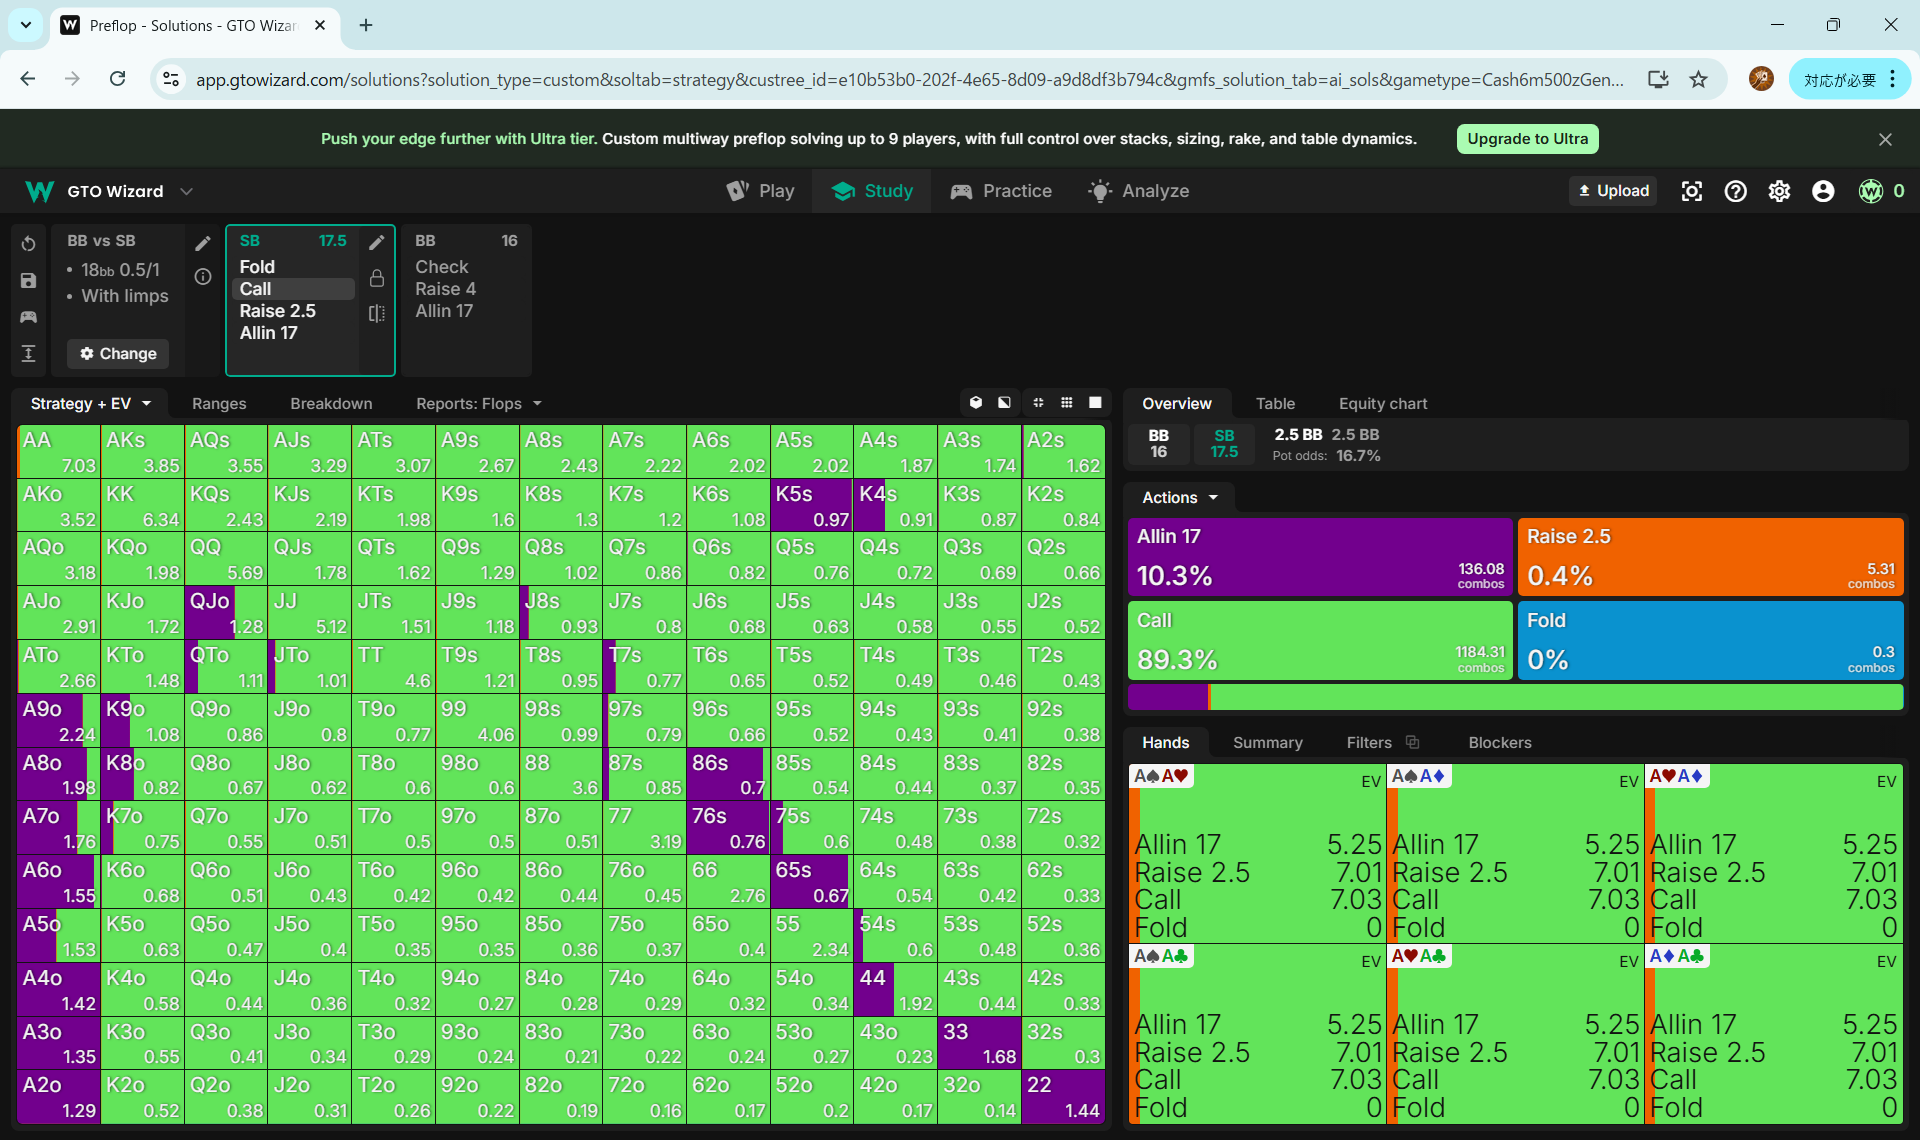Open the Blockers tab

tap(1499, 742)
